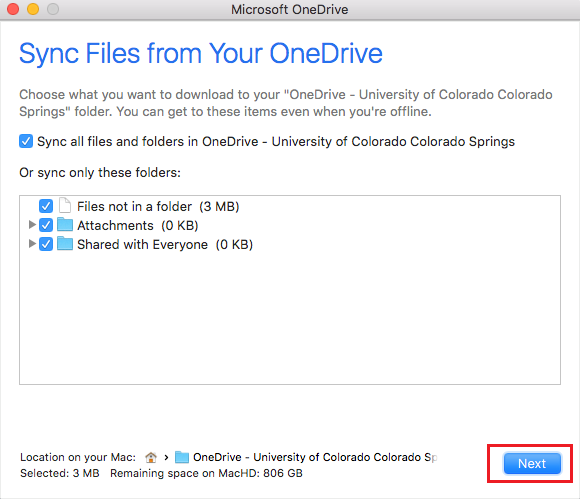This screenshot has width=580, height=499.
Task: Select the Files not in a folder (3 MB) row text
Action: pos(158,206)
